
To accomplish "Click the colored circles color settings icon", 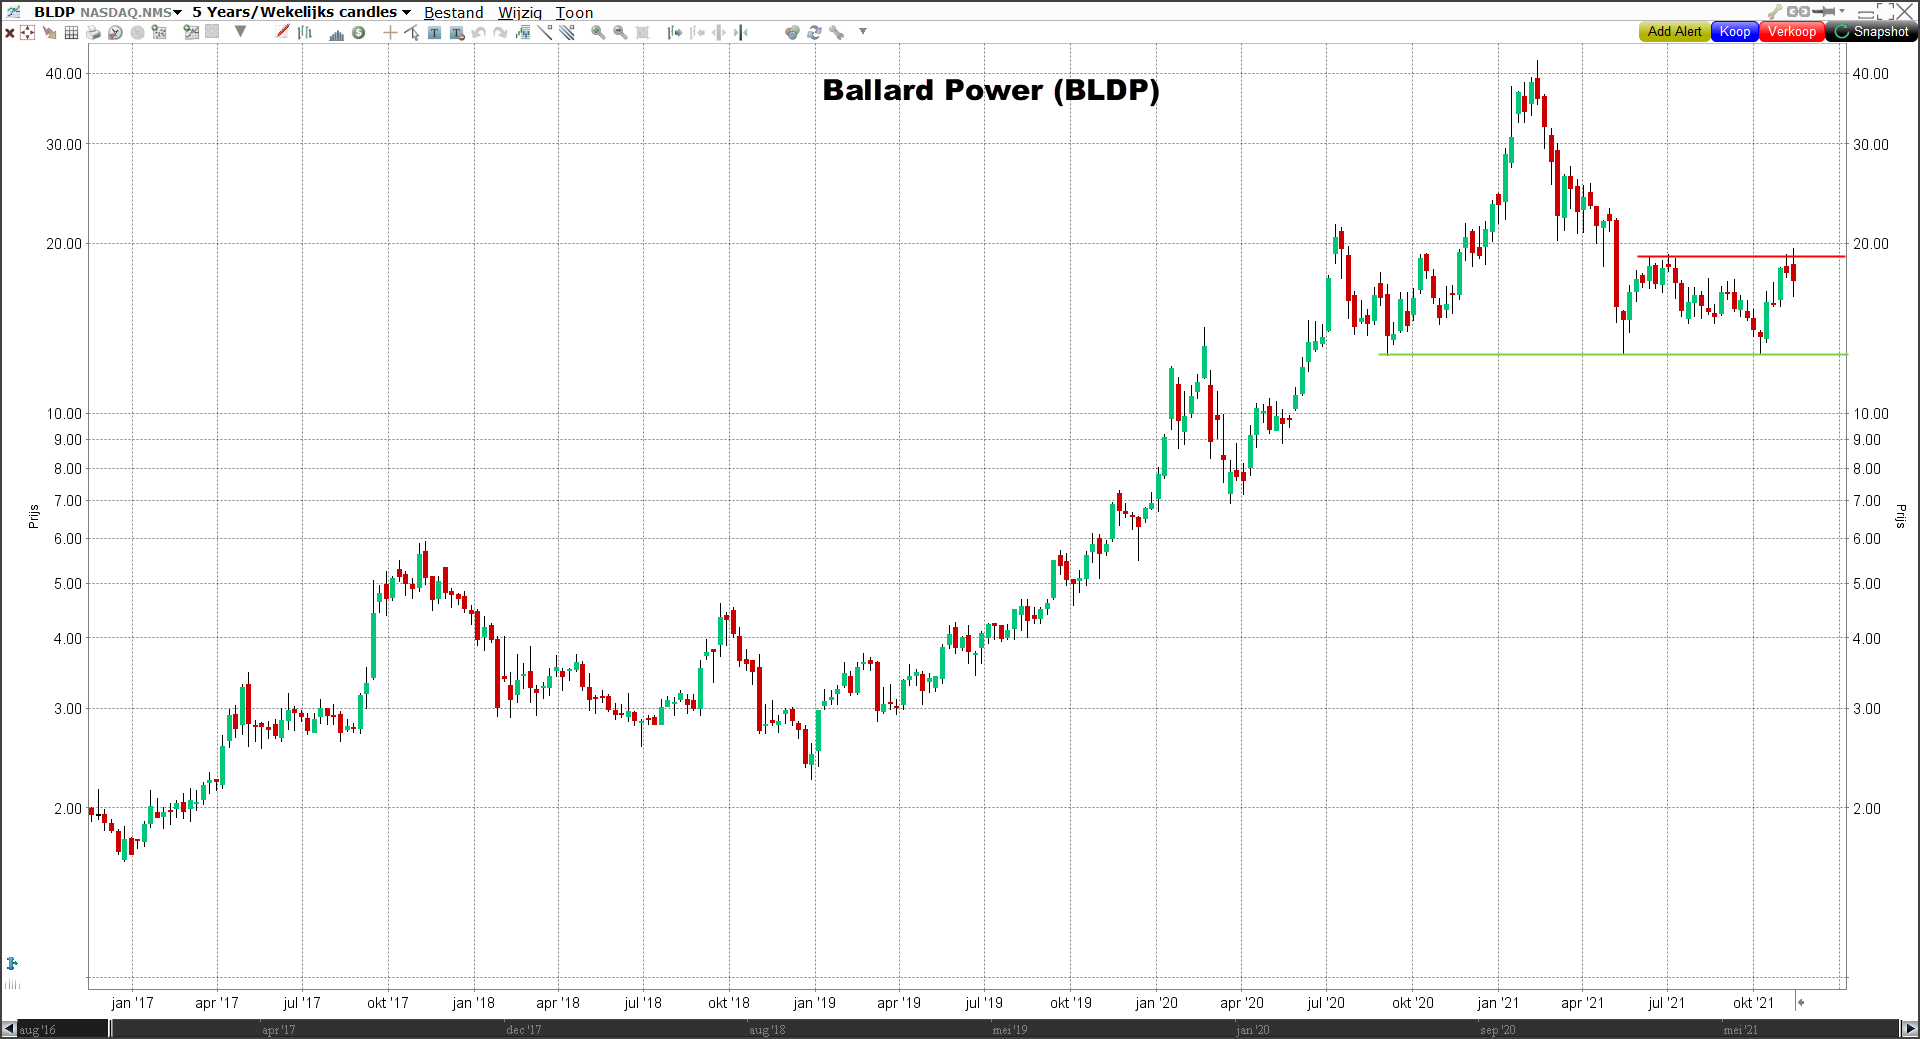I will [x=792, y=32].
